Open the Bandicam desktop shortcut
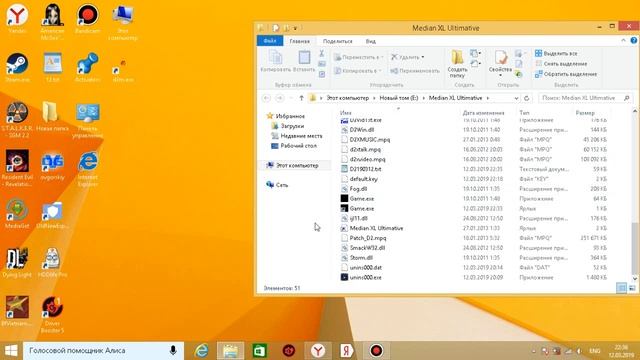Image resolution: width=640 pixels, height=360 pixels. tap(87, 18)
